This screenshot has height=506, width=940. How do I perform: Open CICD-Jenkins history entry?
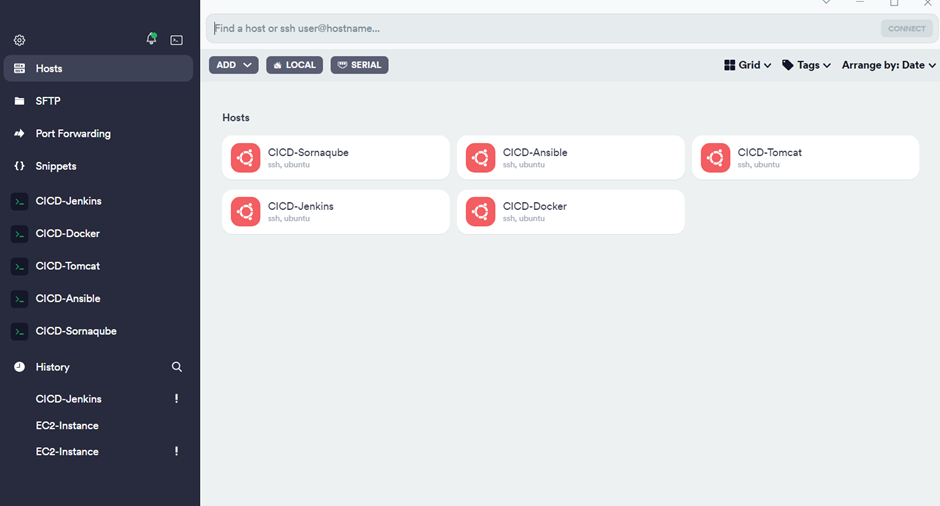pyautogui.click(x=68, y=399)
